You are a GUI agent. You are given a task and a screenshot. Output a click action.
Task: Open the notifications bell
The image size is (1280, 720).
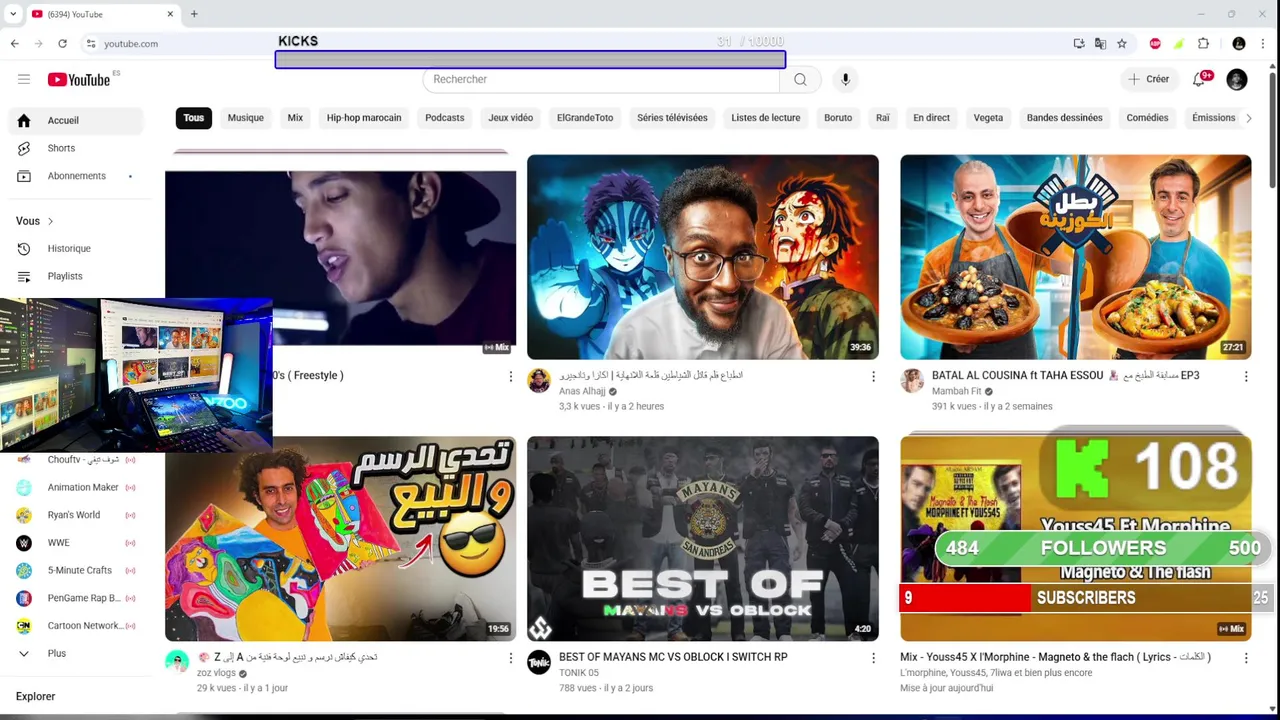click(1199, 79)
